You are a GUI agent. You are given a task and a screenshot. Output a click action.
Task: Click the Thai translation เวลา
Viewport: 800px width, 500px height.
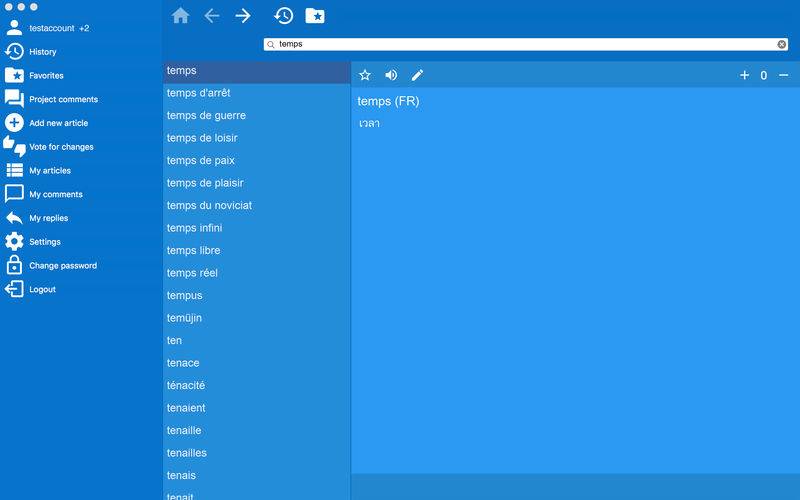click(x=369, y=123)
